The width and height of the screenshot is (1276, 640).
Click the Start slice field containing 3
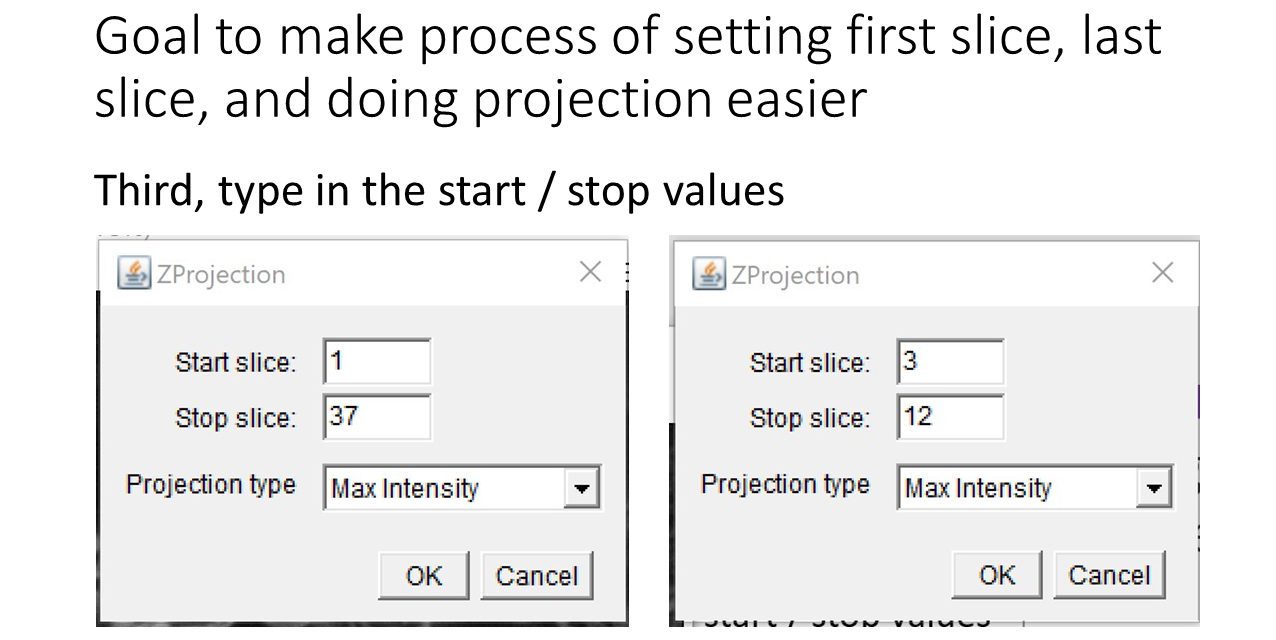tap(950, 361)
